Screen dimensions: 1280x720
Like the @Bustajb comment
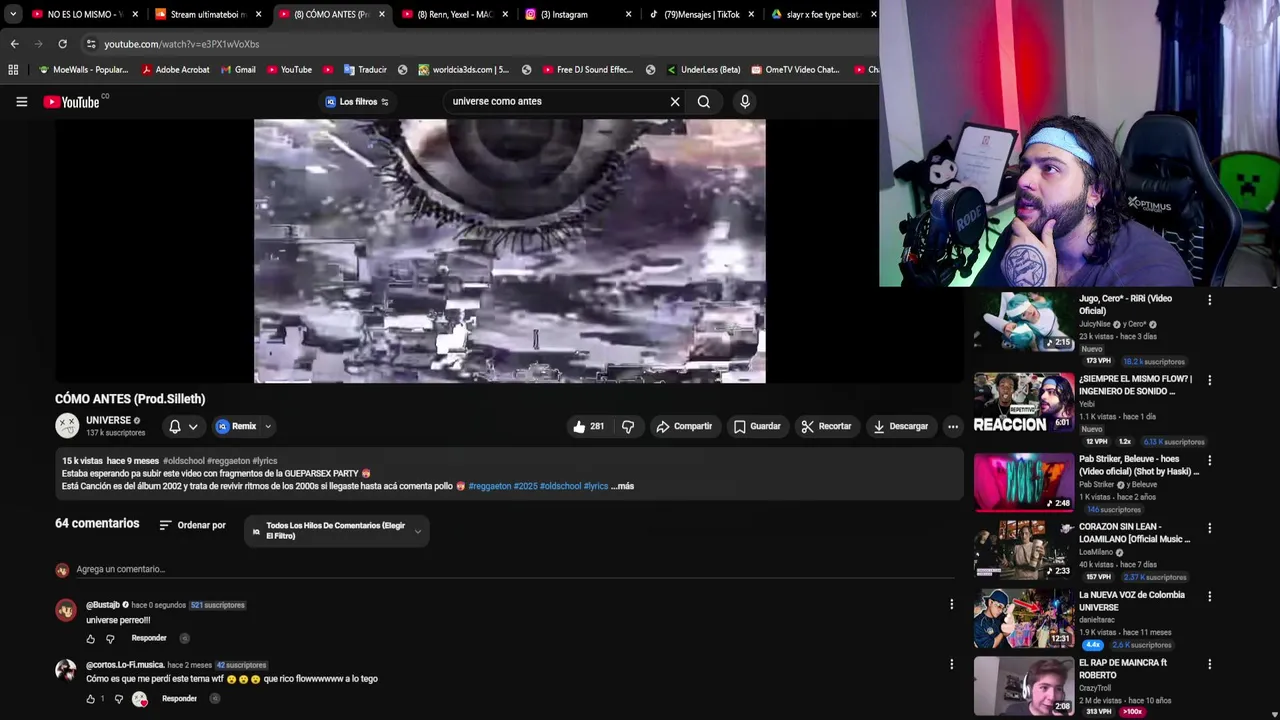91,638
